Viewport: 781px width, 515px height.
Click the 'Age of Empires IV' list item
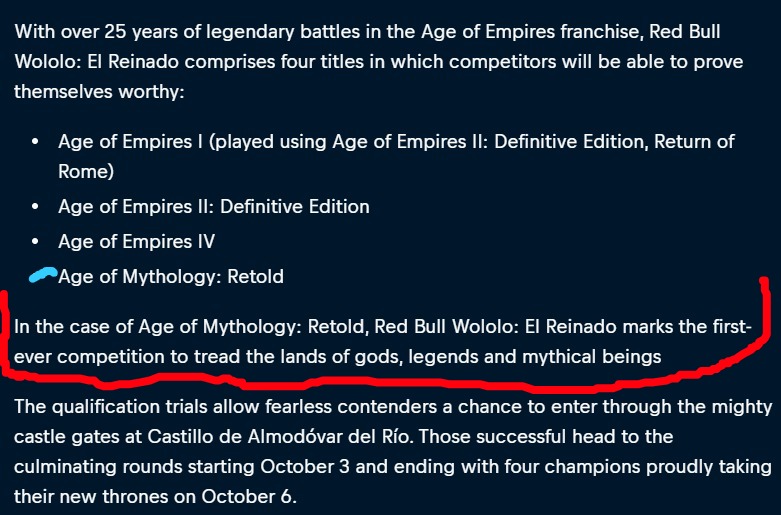[136, 242]
